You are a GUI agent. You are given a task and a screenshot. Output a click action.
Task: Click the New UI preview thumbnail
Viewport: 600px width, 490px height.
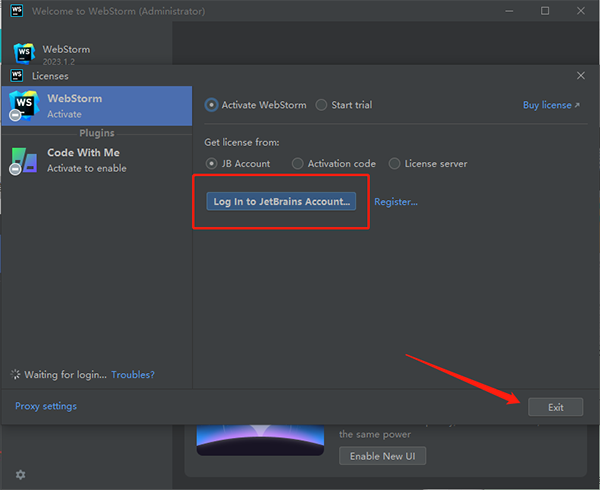260,440
